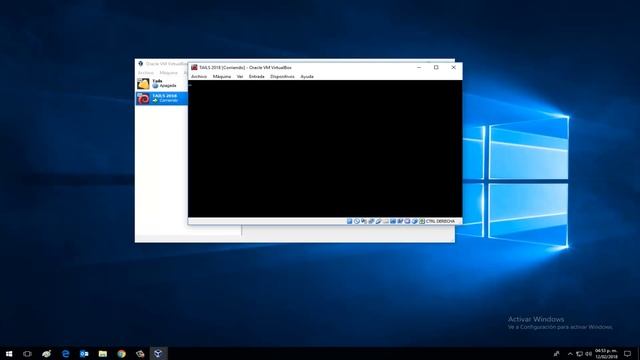Click the audio status icon
This screenshot has width=640, height=360.
(364, 221)
